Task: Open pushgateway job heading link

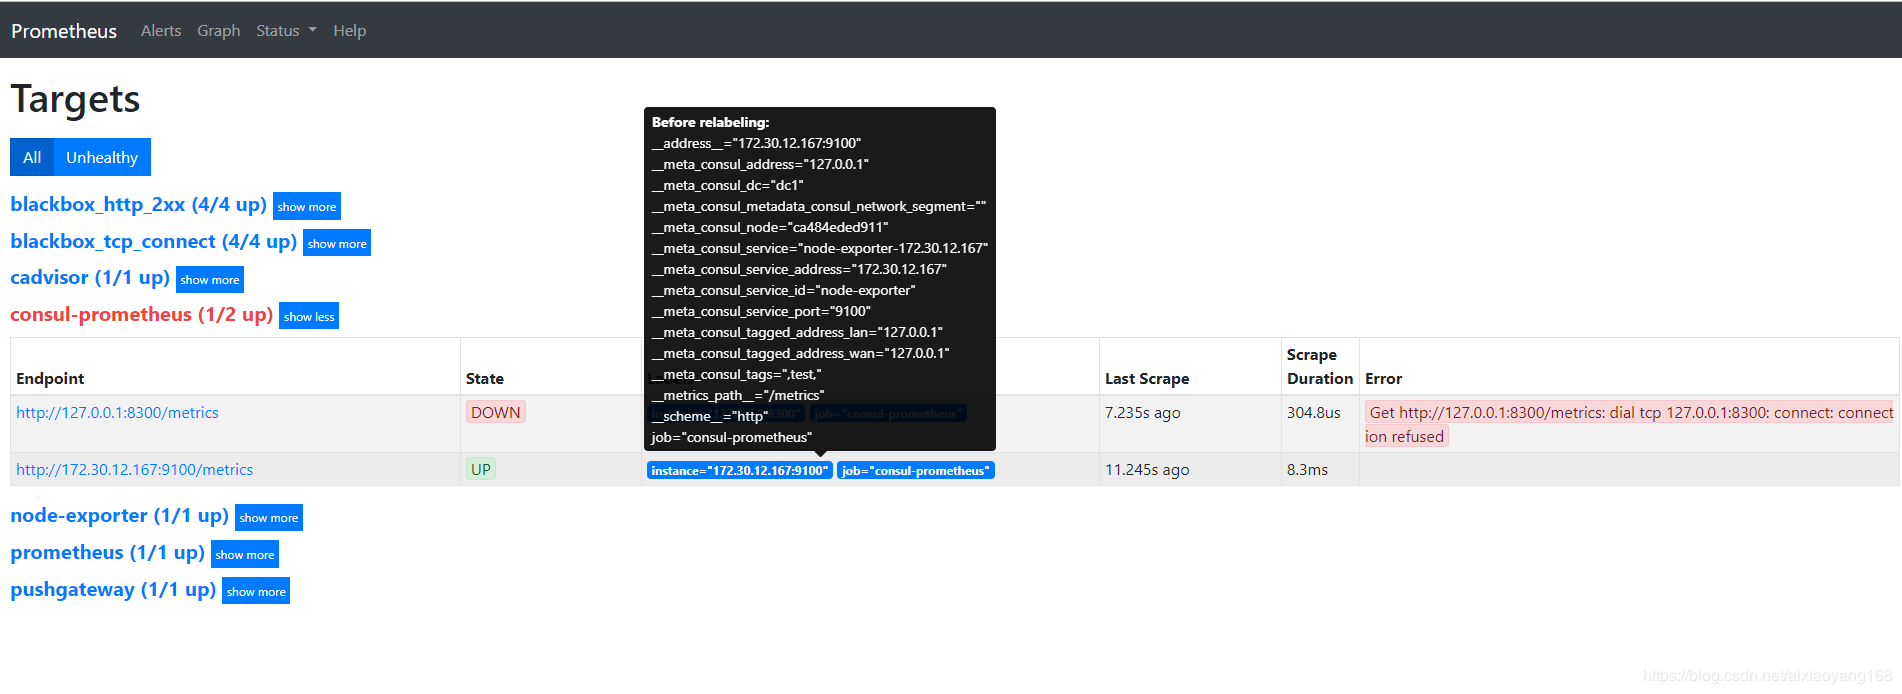Action: point(113,589)
